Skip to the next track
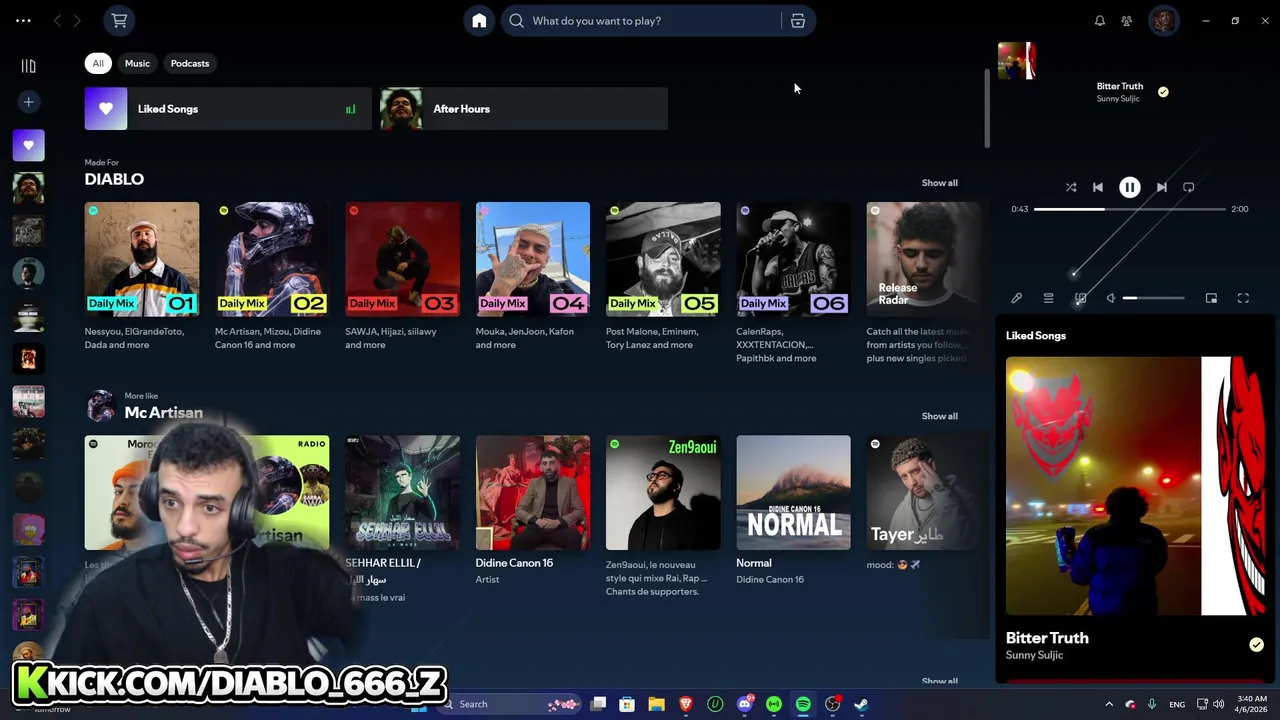The width and height of the screenshot is (1280, 720). tap(1161, 187)
